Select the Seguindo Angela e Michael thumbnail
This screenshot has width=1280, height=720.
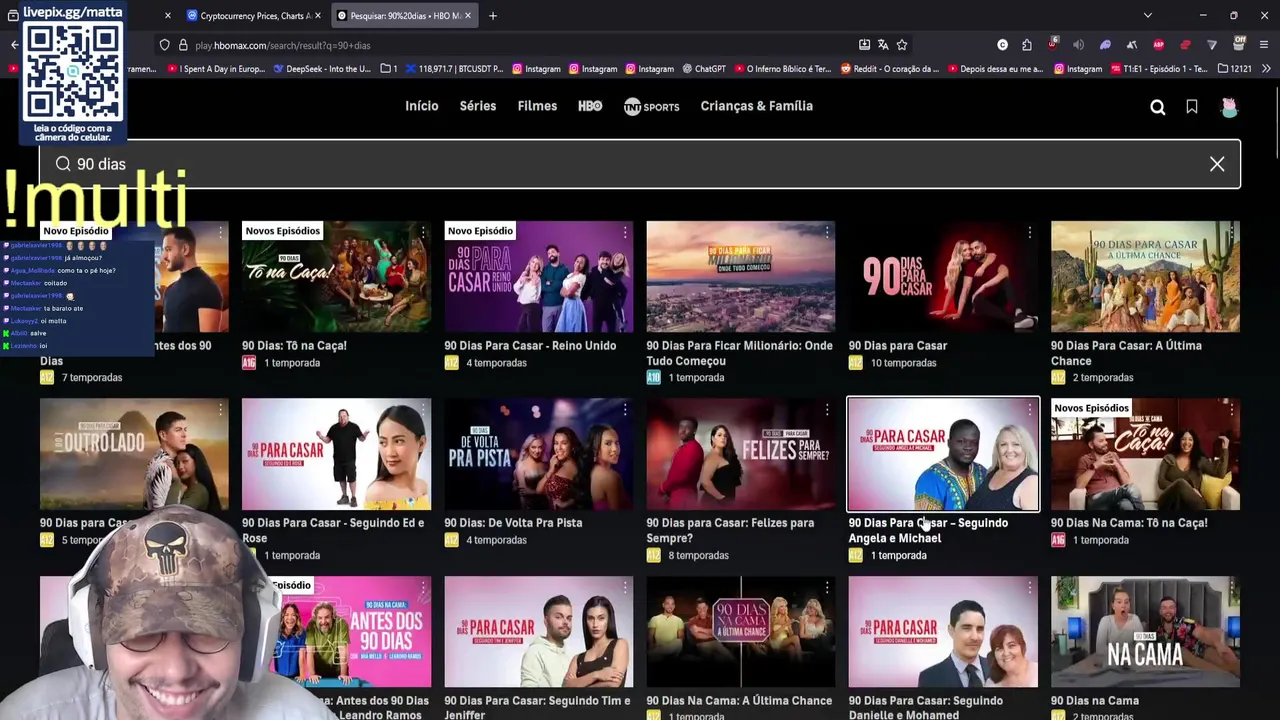pyautogui.click(x=943, y=454)
